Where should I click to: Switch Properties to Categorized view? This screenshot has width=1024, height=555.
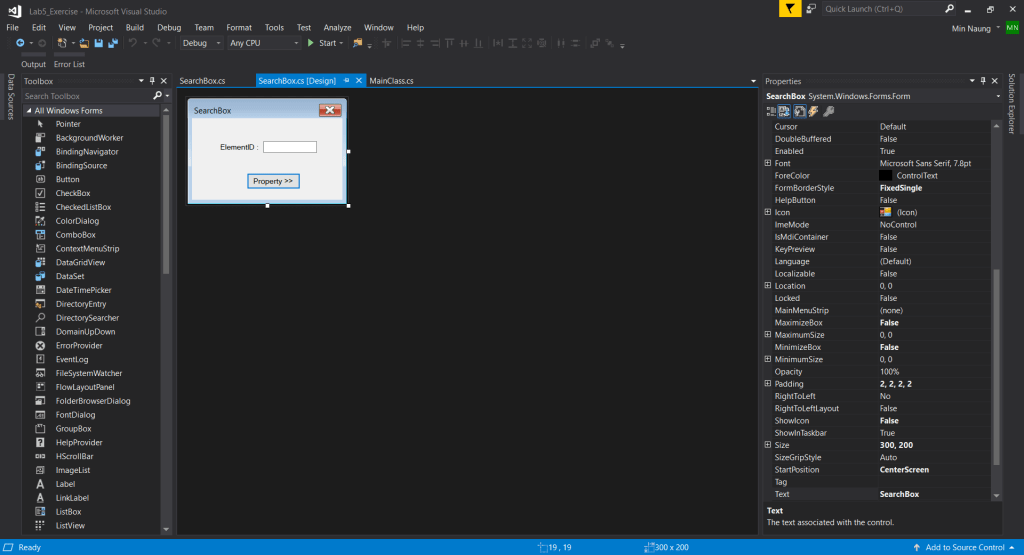pyautogui.click(x=772, y=111)
